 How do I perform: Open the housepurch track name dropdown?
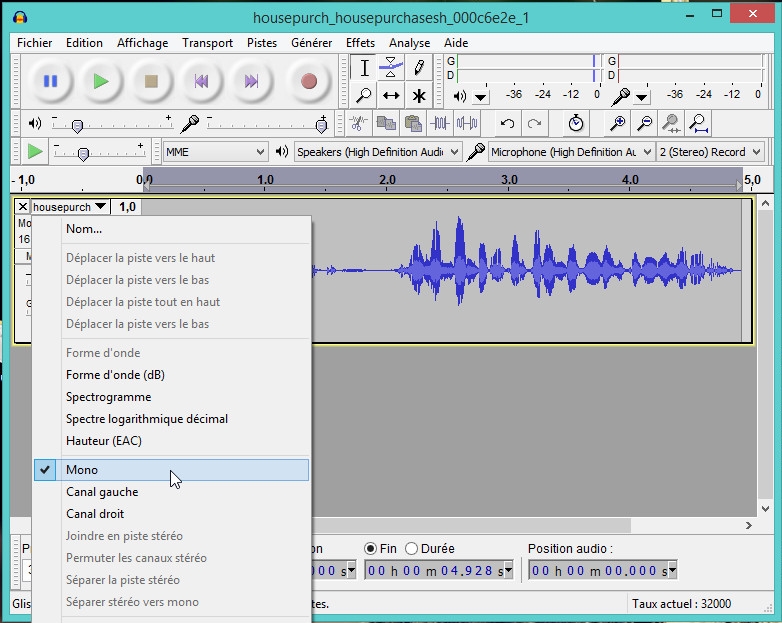pyautogui.click(x=70, y=207)
